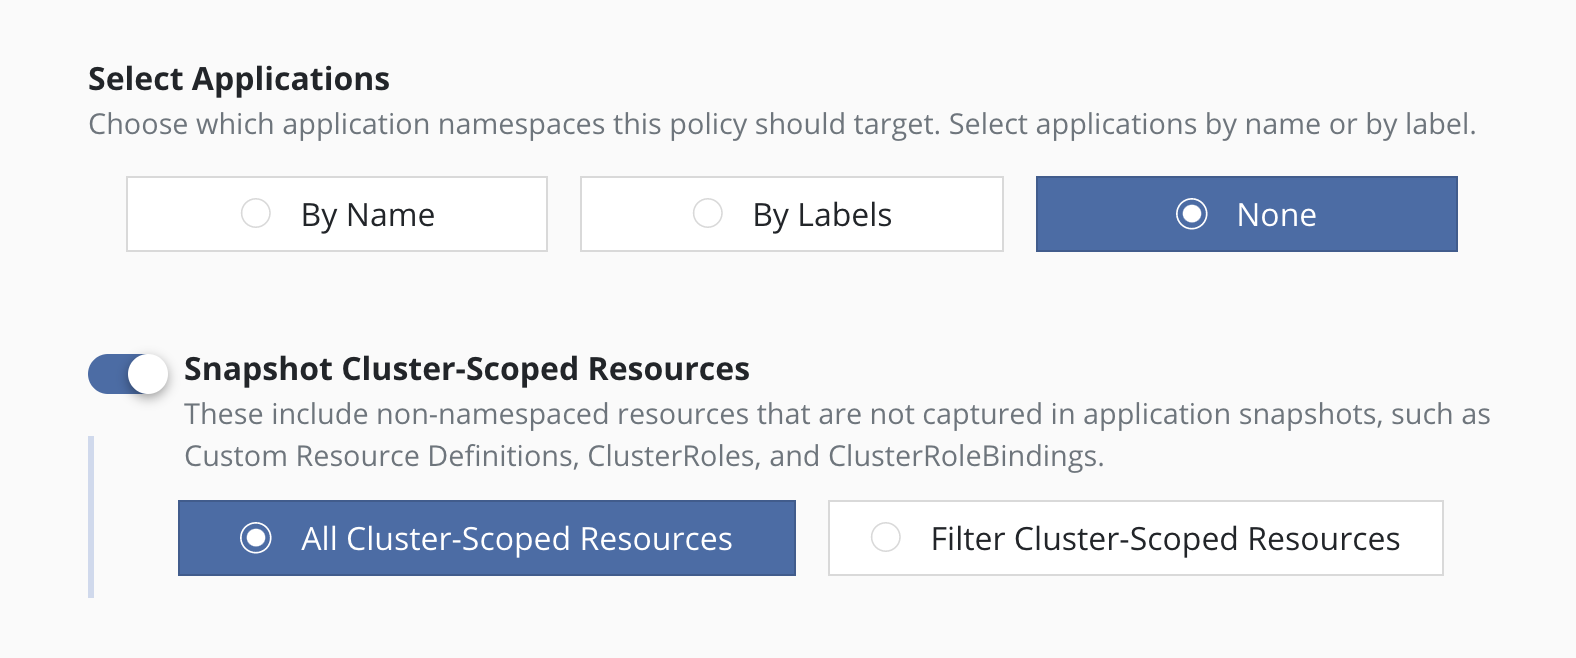Click the "Select Applications" heading
Image resolution: width=1576 pixels, height=658 pixels.
[x=239, y=78]
